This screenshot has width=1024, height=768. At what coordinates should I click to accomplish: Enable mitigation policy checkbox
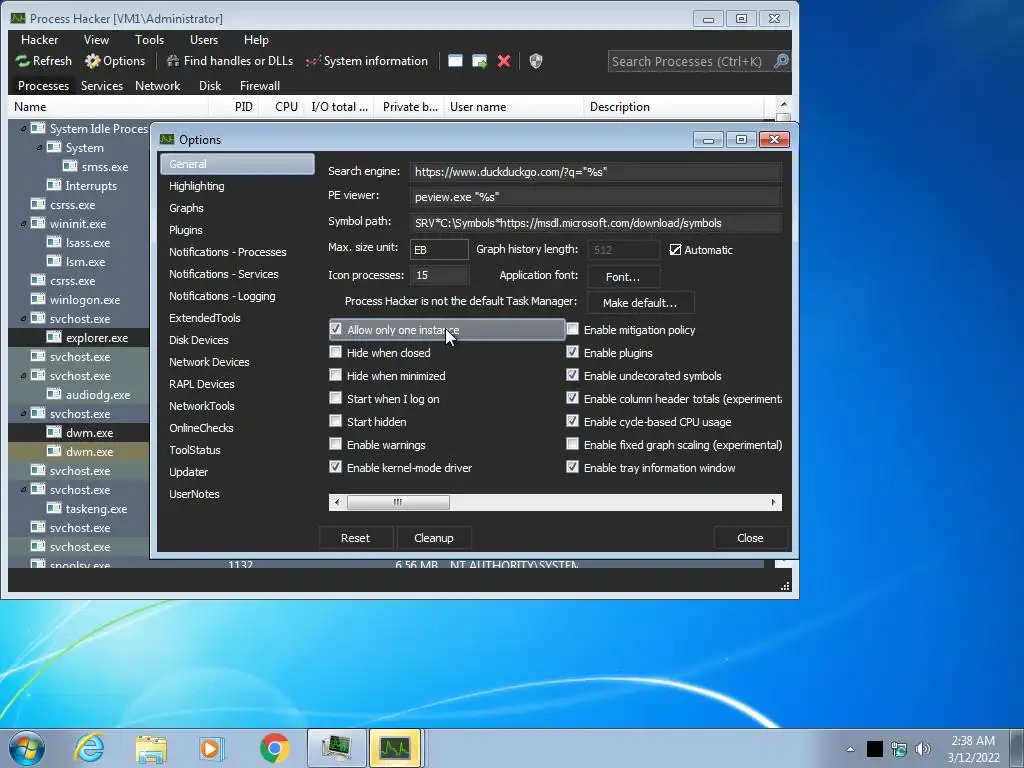pyautogui.click(x=573, y=329)
